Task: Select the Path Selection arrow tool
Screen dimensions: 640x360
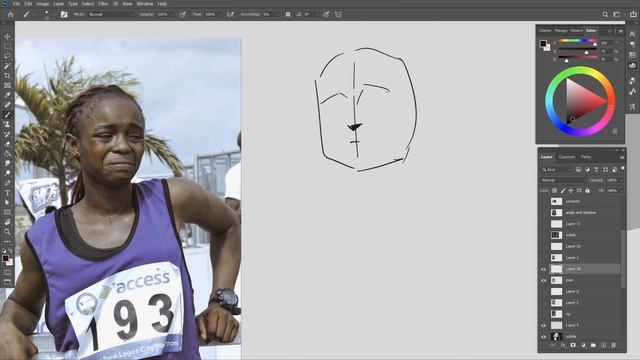Action: (x=7, y=202)
